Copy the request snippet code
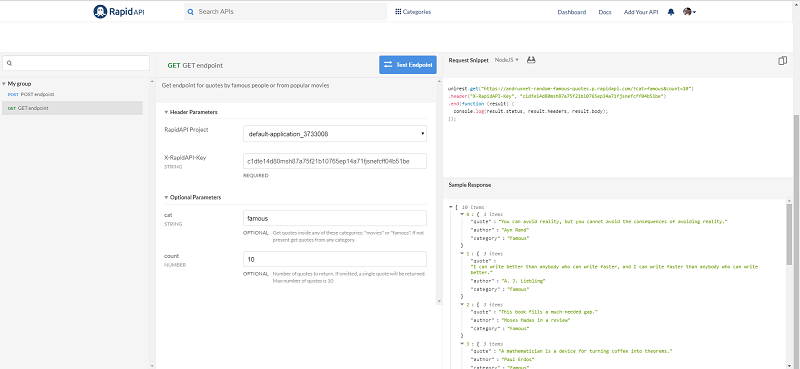 click(x=783, y=61)
